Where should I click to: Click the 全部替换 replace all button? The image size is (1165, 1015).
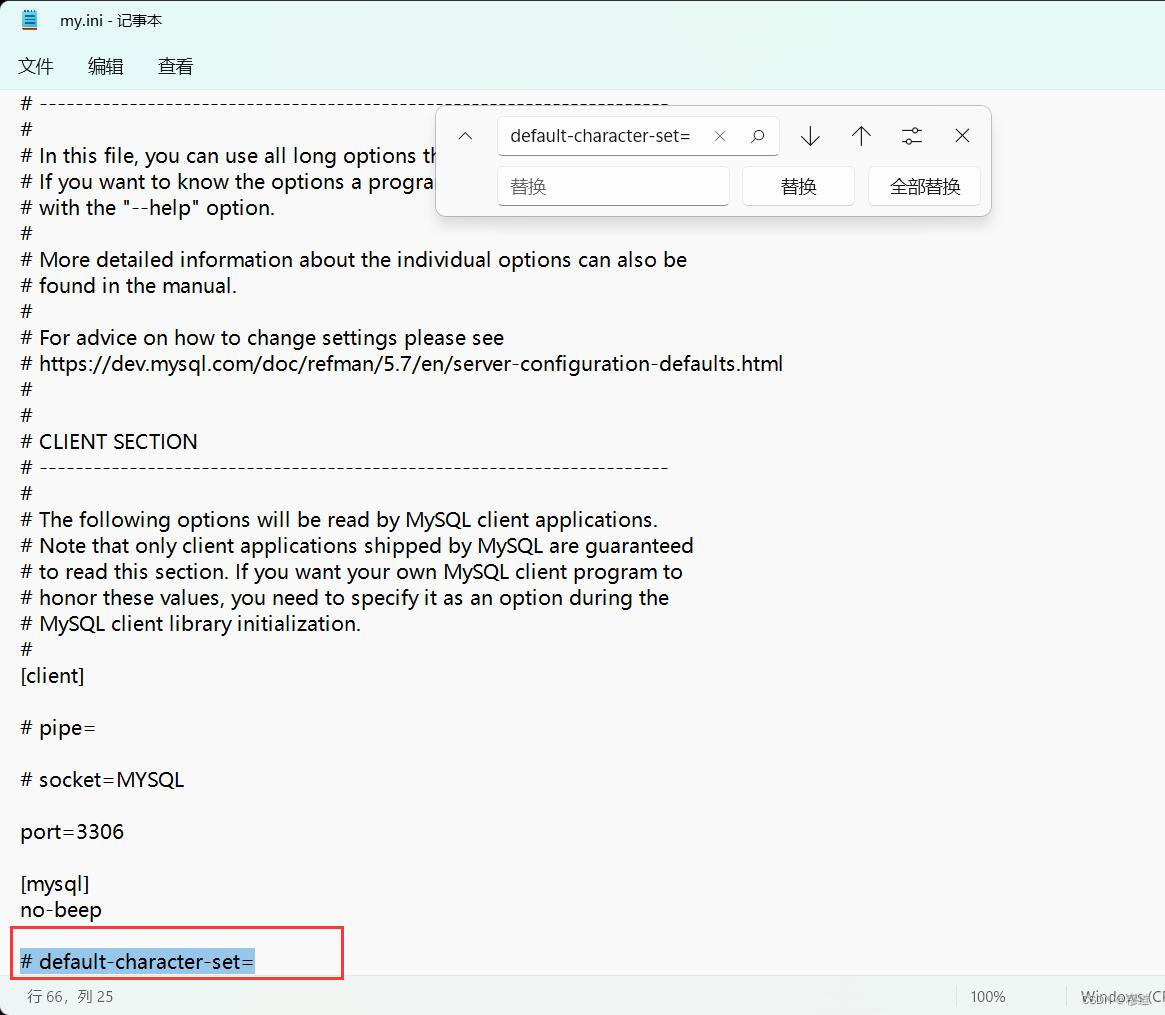(924, 186)
